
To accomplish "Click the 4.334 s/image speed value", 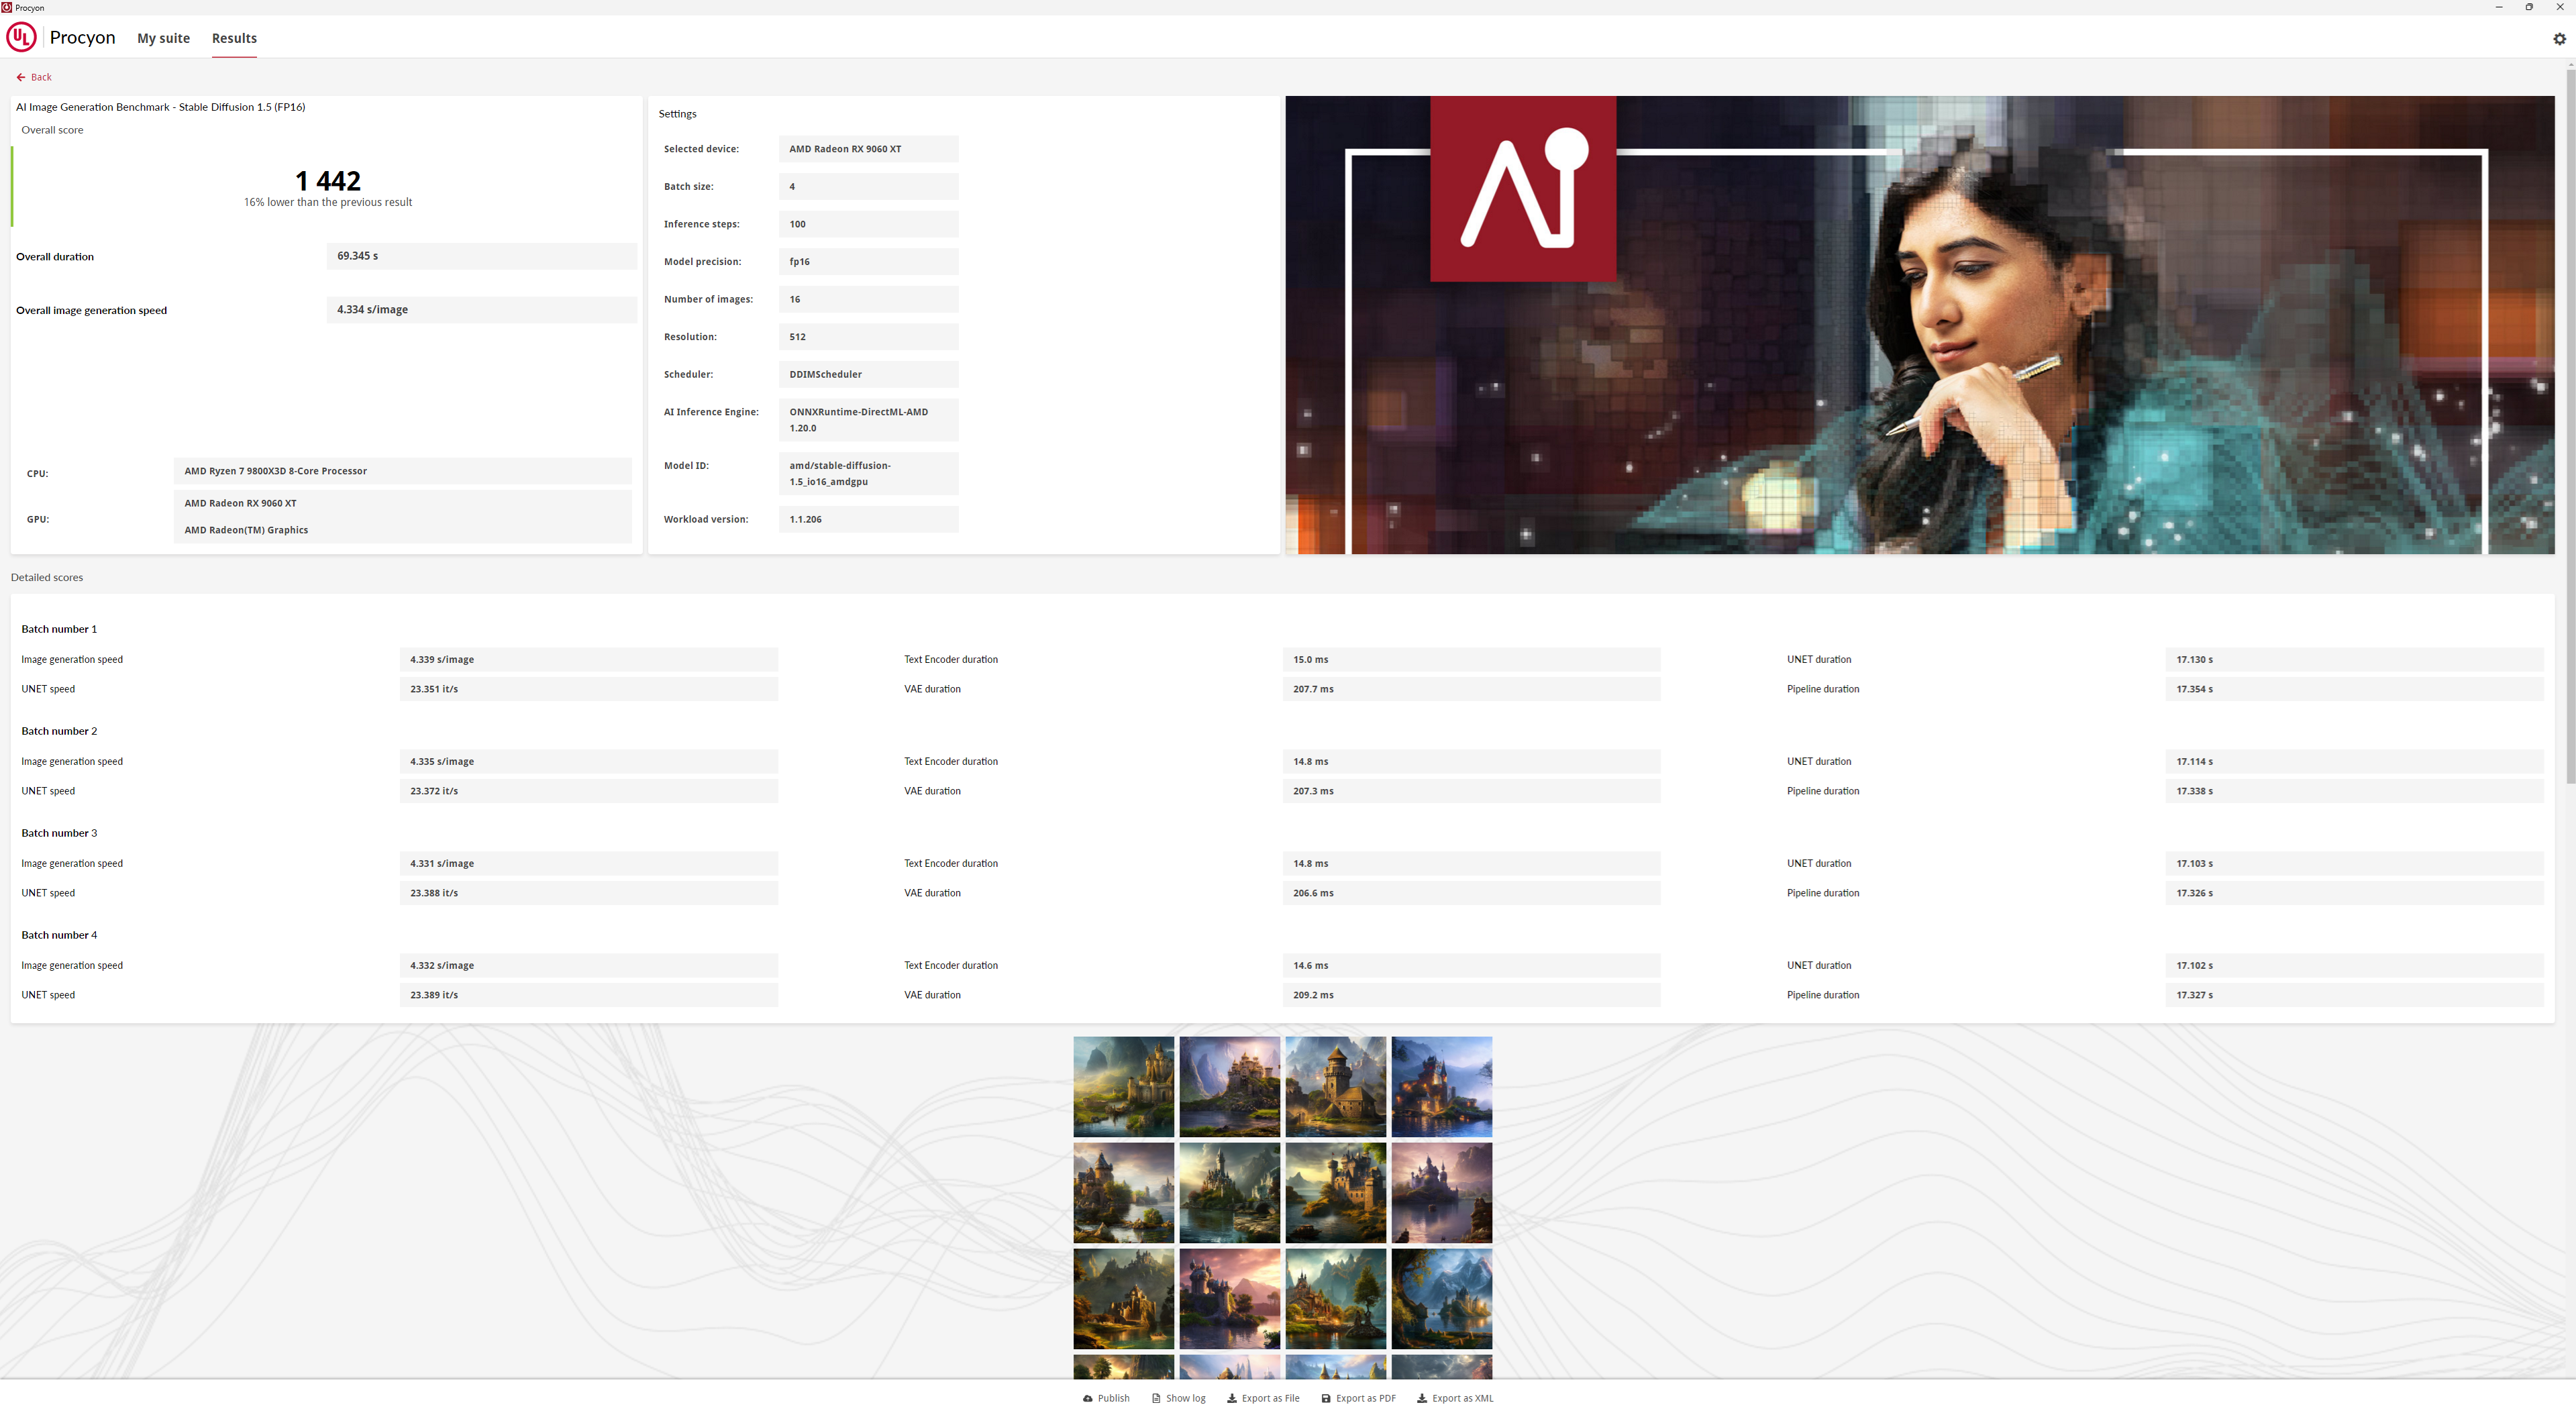I will 481,310.
